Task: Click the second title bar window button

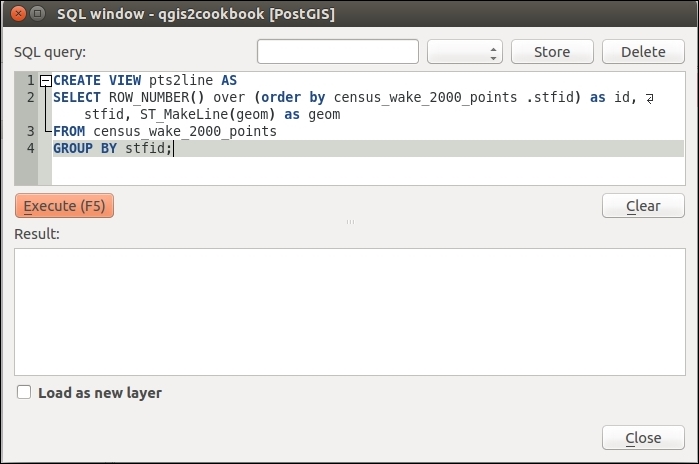Action: click(x=36, y=14)
